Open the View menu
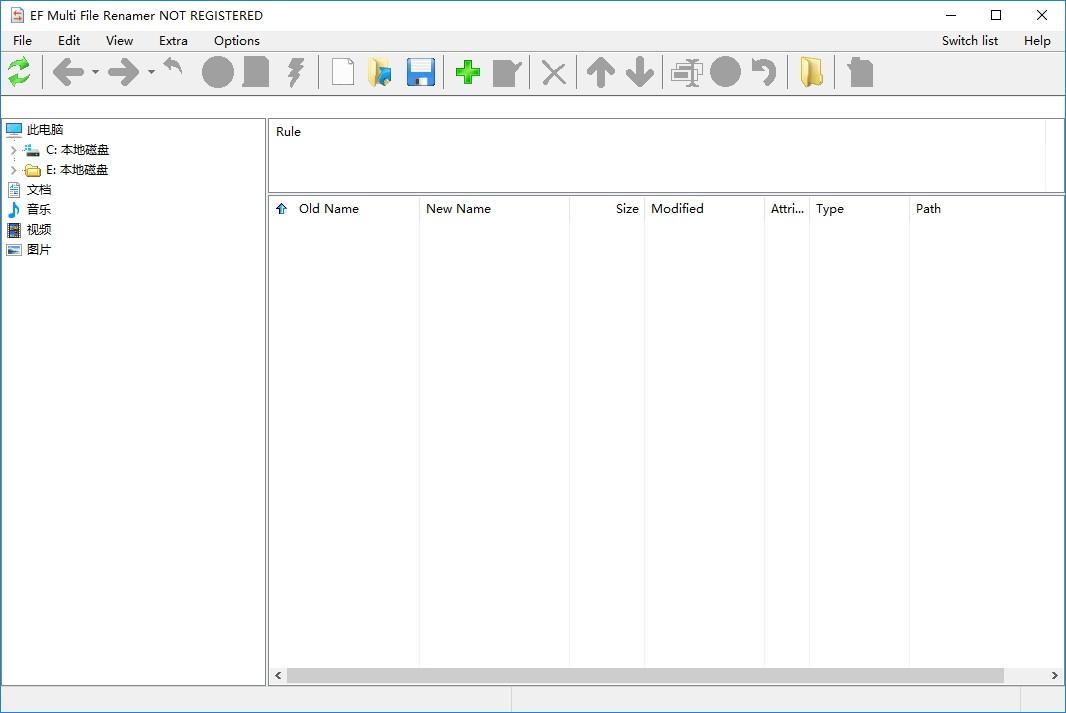The height and width of the screenshot is (713, 1066). tap(119, 41)
